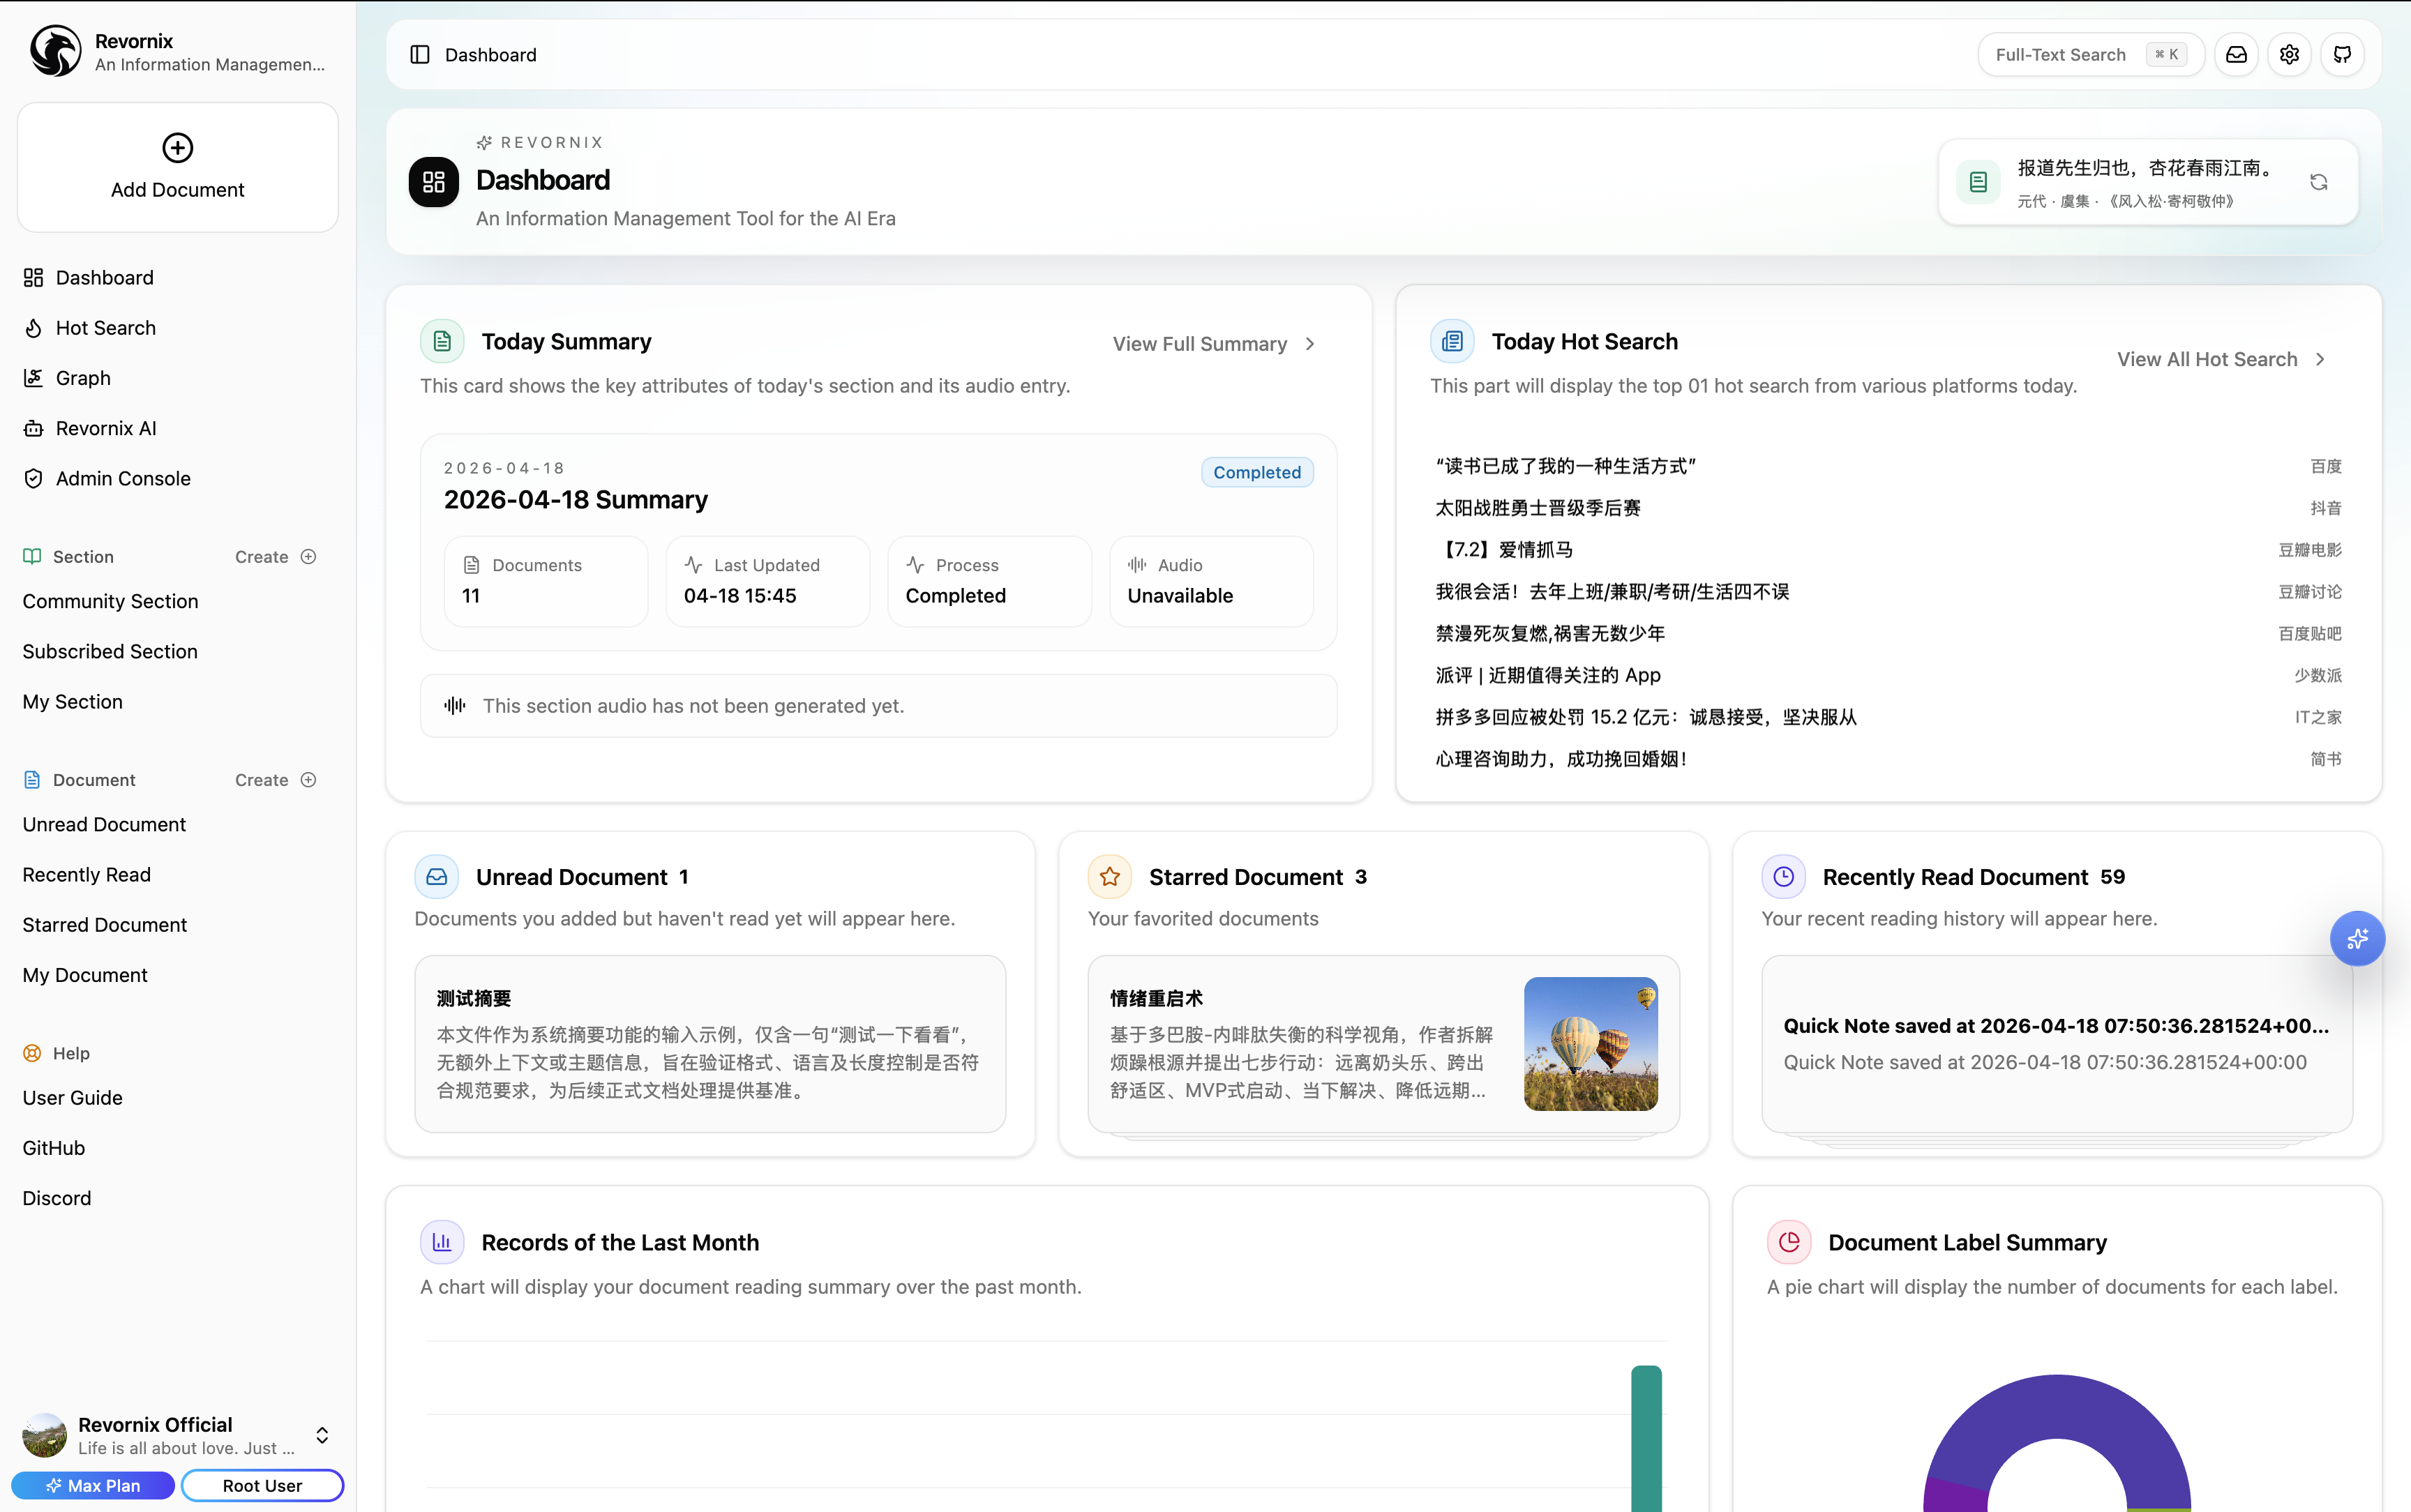
Task: Click the Section Create button
Action: (275, 557)
